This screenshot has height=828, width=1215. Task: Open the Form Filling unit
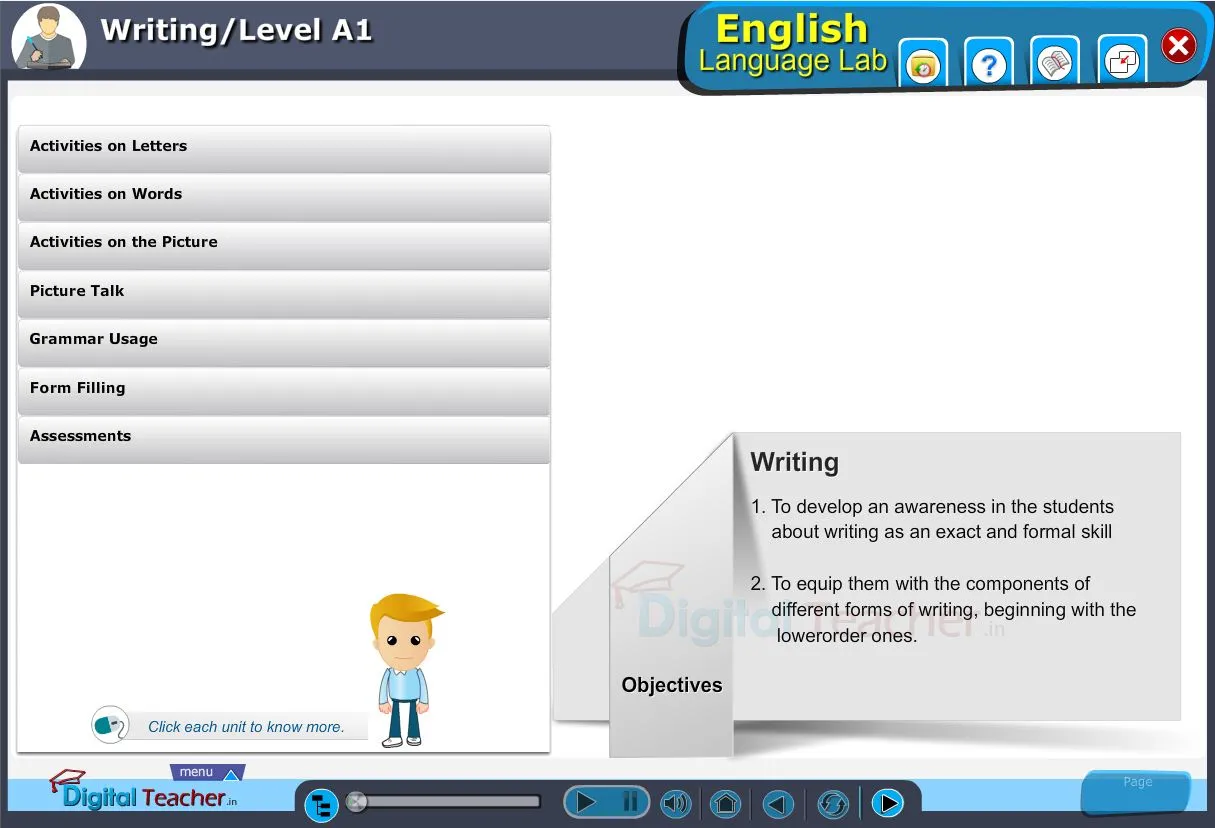[x=284, y=390]
